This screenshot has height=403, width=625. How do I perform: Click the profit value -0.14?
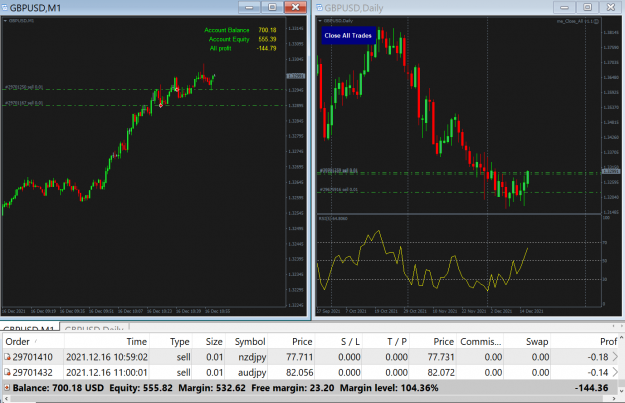point(598,372)
